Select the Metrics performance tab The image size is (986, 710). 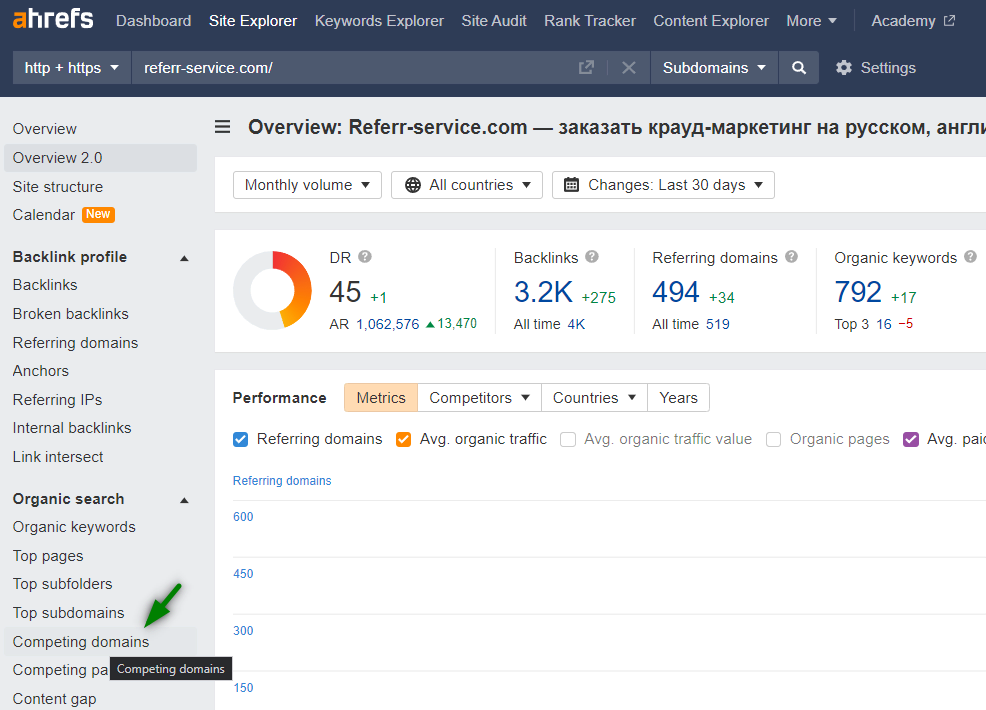pyautogui.click(x=381, y=397)
